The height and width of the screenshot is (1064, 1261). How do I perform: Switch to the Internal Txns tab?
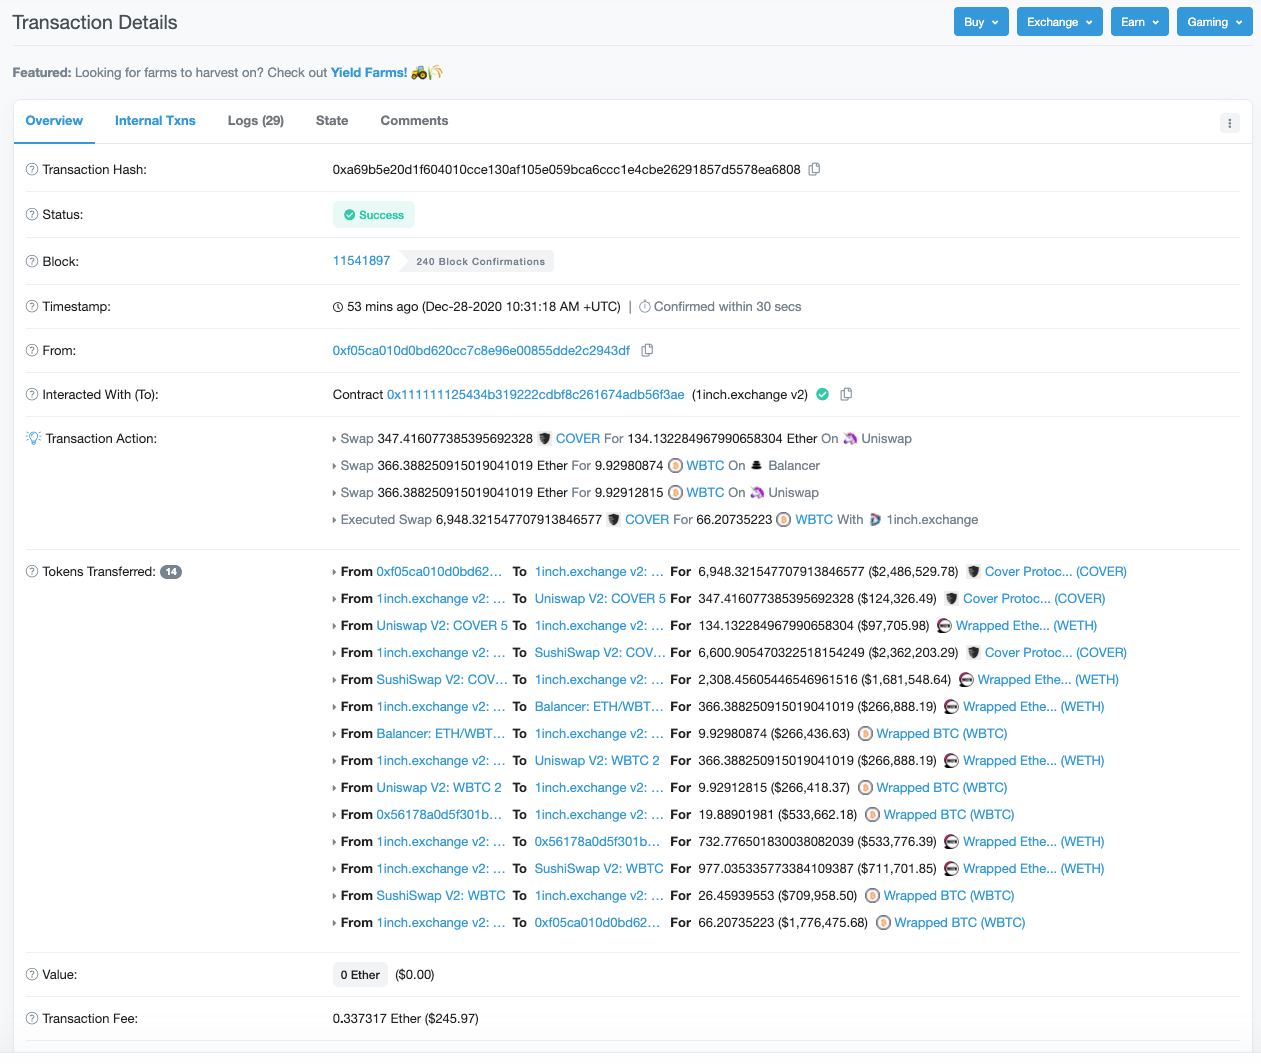pyautogui.click(x=155, y=121)
